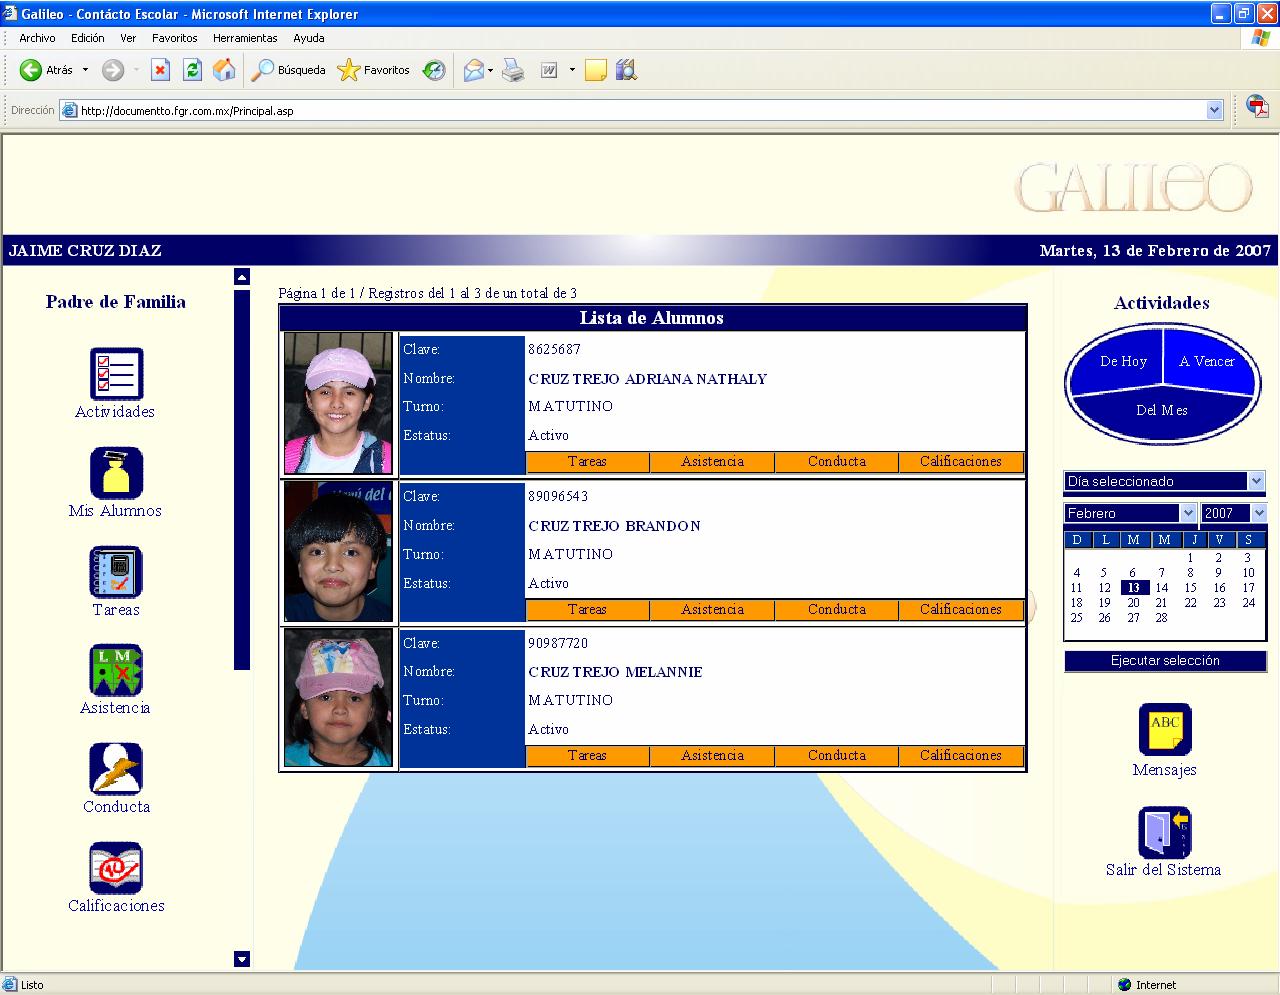Open the 2007 year dropdown
The width and height of the screenshot is (1280, 995).
tap(1259, 513)
